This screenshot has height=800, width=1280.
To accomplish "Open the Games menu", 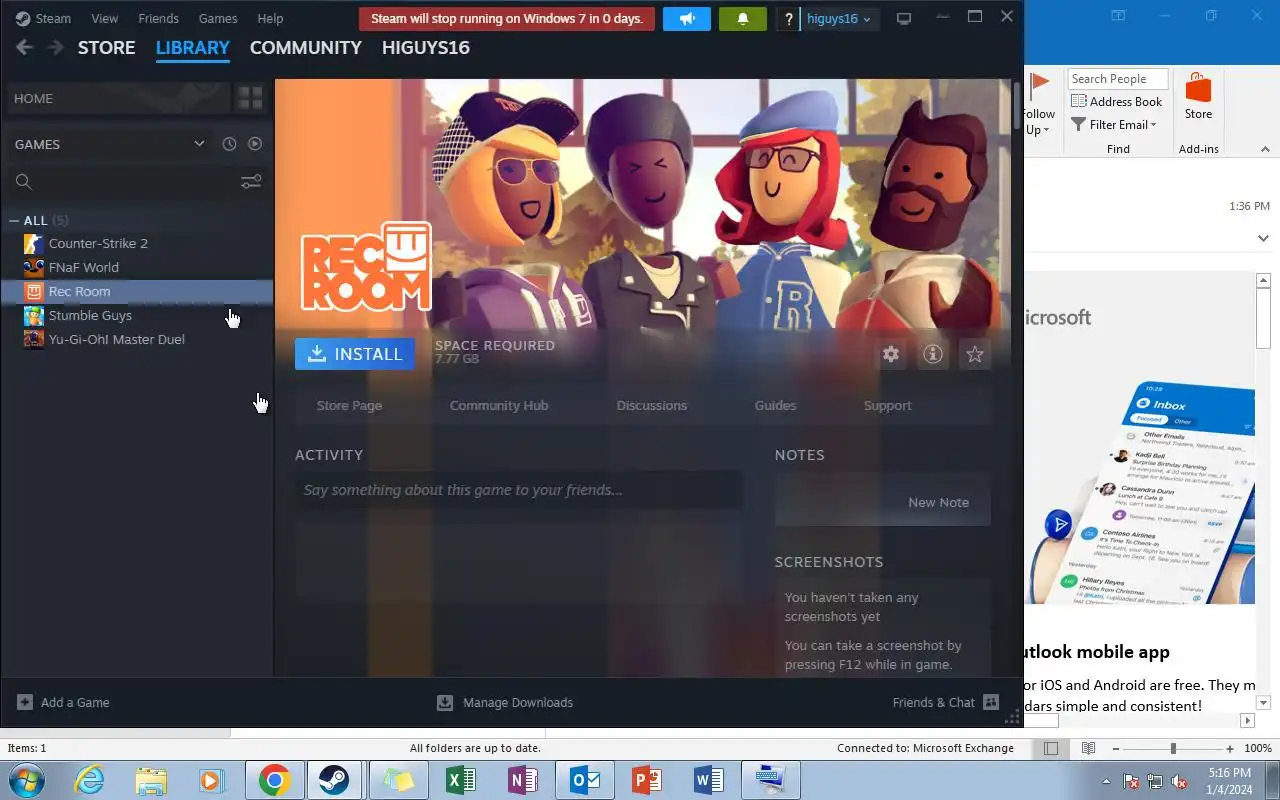I will click(218, 18).
